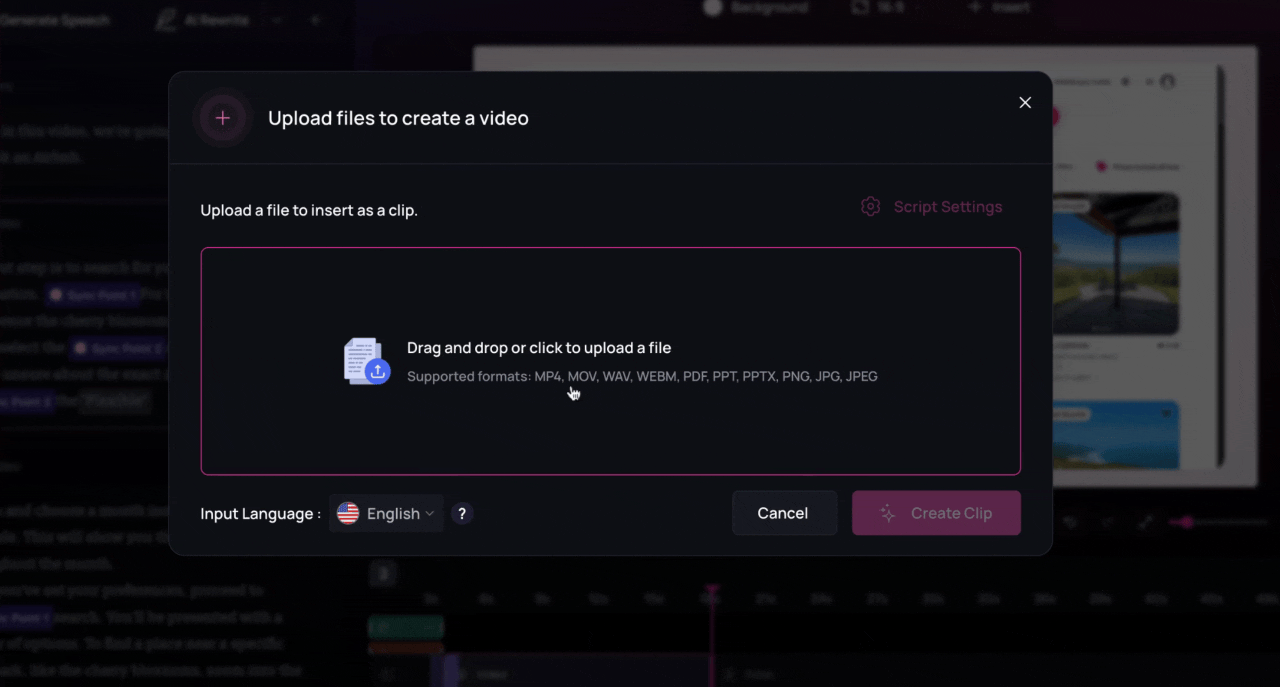Click the plus icon beside dialog title
This screenshot has height=687, width=1280.
click(222, 118)
